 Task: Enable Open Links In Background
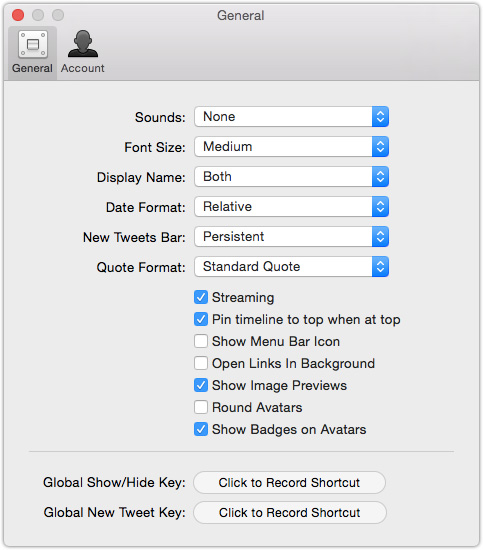201,363
